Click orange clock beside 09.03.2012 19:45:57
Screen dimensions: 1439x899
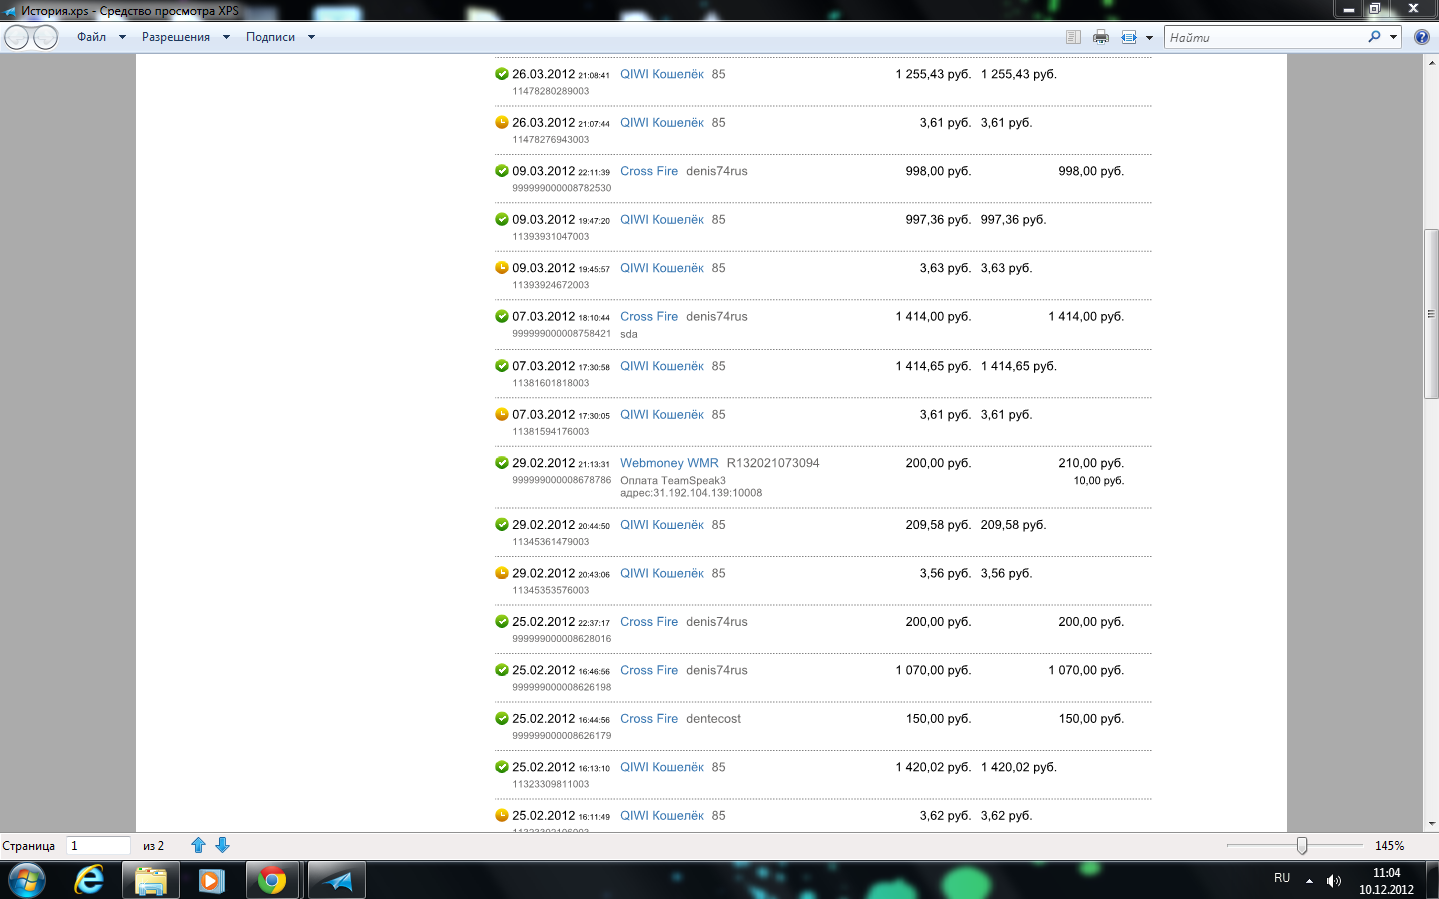pos(502,268)
